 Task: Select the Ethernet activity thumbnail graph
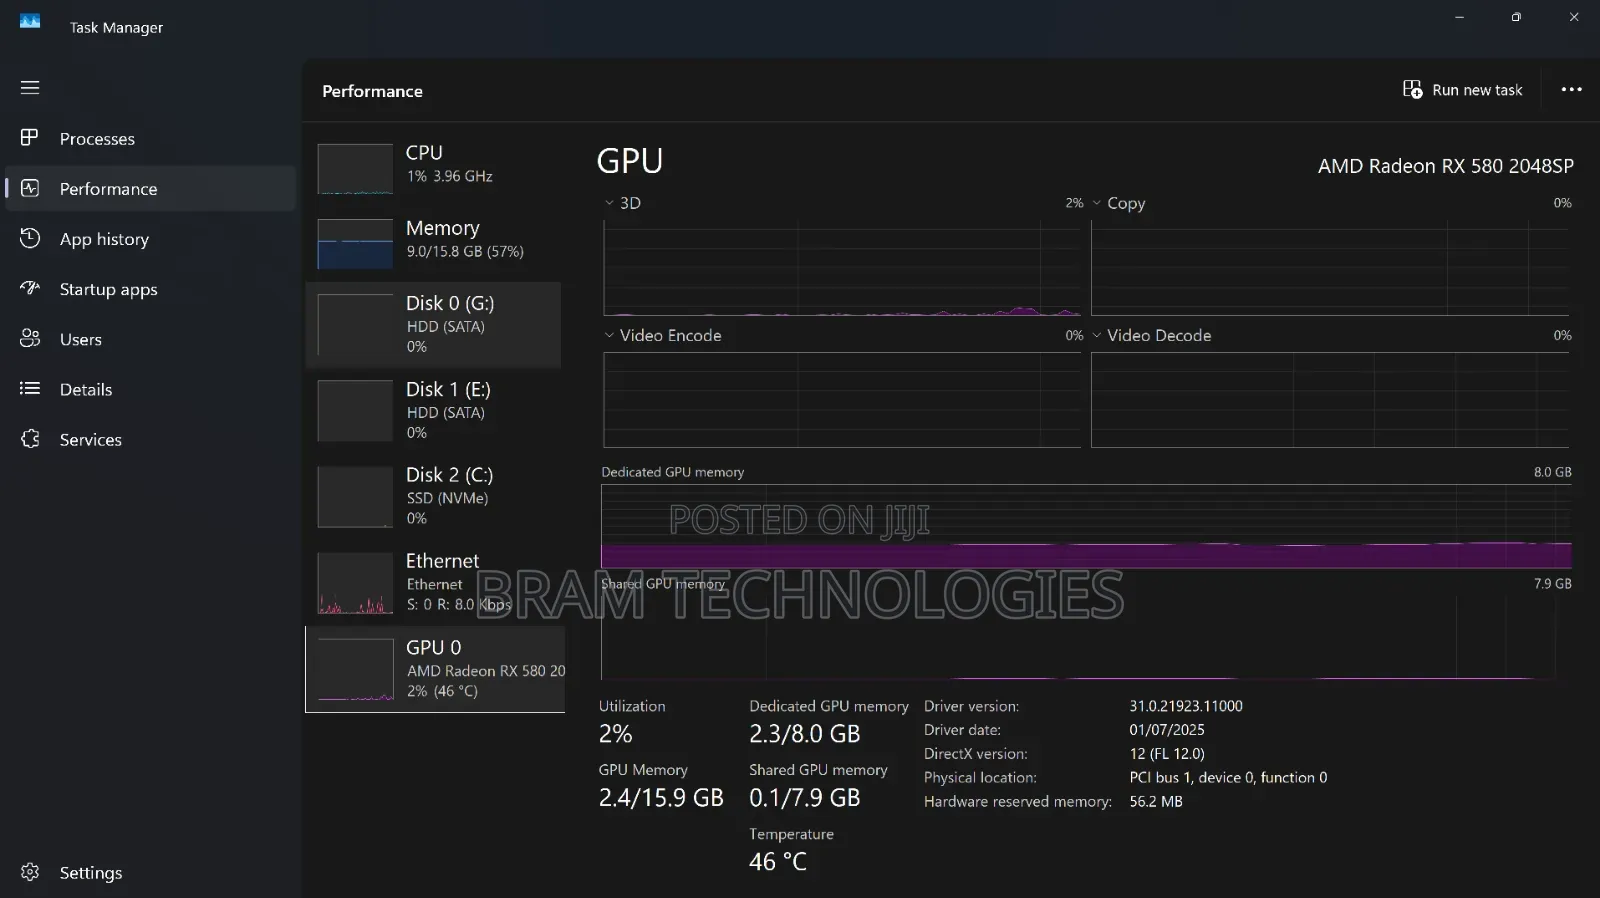pyautogui.click(x=355, y=583)
